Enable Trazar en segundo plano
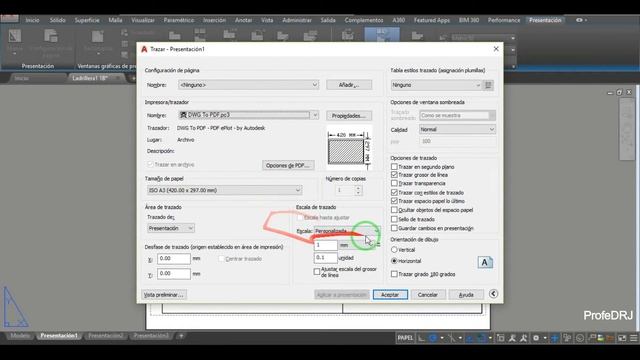The height and width of the screenshot is (360, 640). pyautogui.click(x=394, y=167)
